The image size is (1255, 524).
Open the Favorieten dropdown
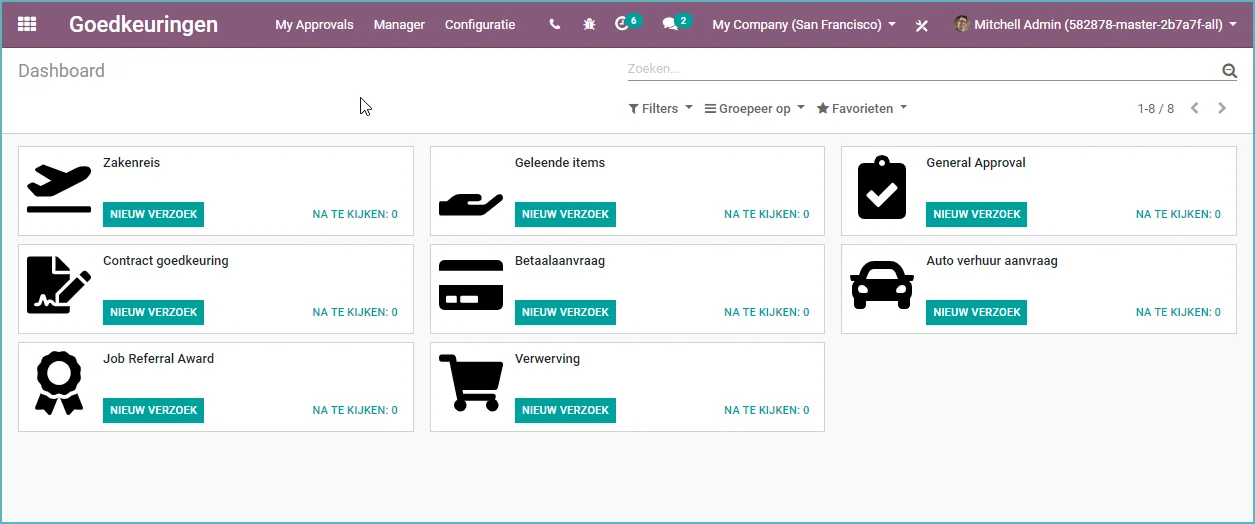click(862, 108)
